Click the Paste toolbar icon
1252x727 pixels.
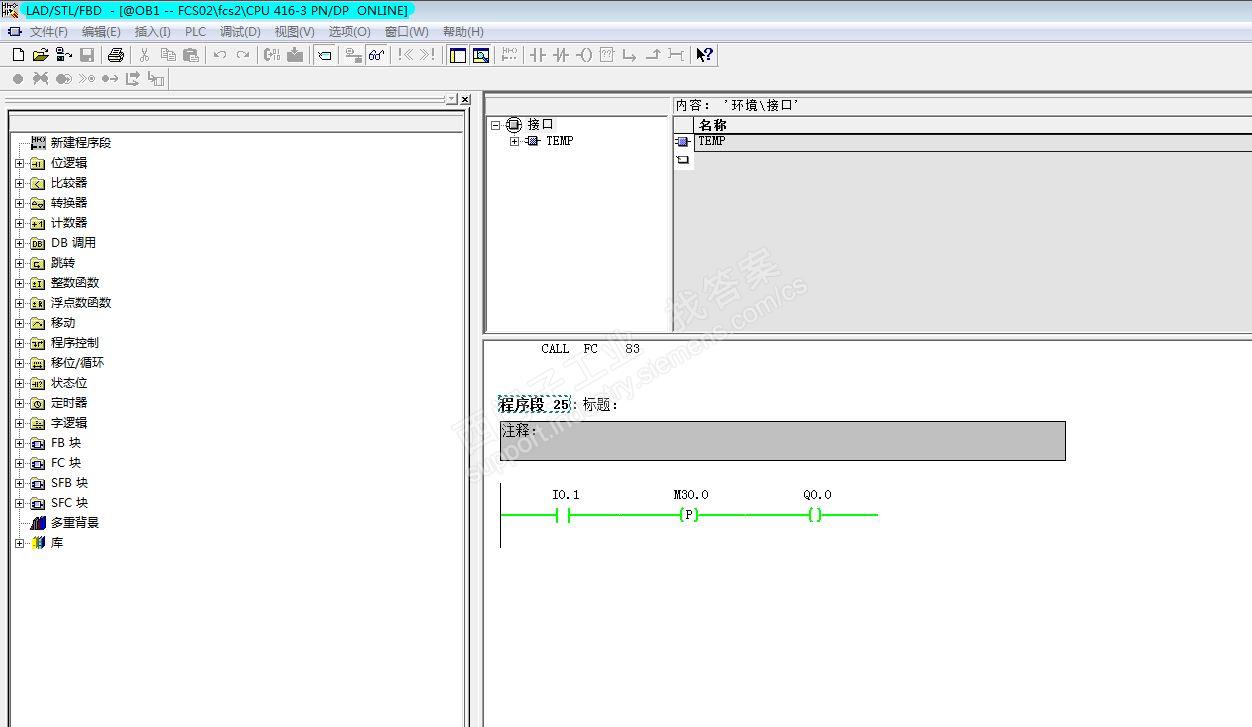pos(190,55)
